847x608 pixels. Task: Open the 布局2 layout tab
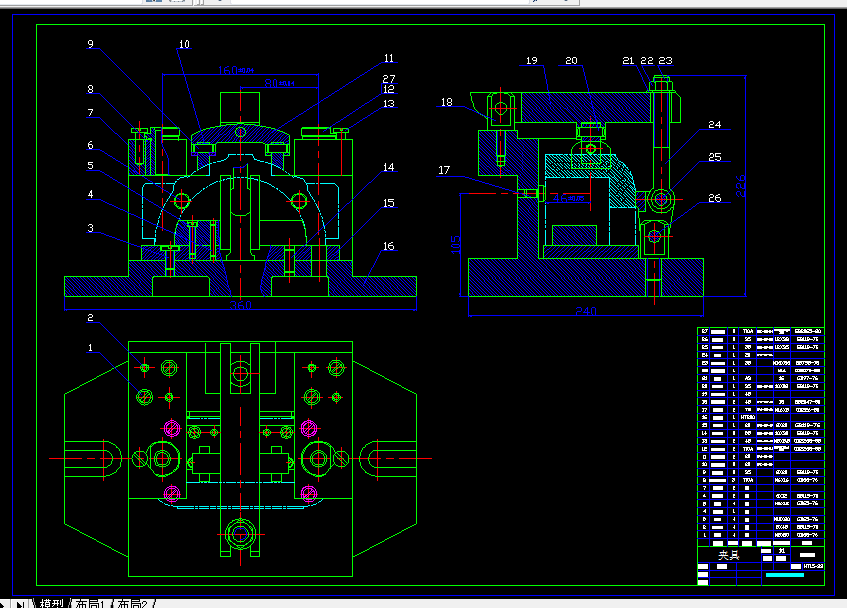click(132, 603)
